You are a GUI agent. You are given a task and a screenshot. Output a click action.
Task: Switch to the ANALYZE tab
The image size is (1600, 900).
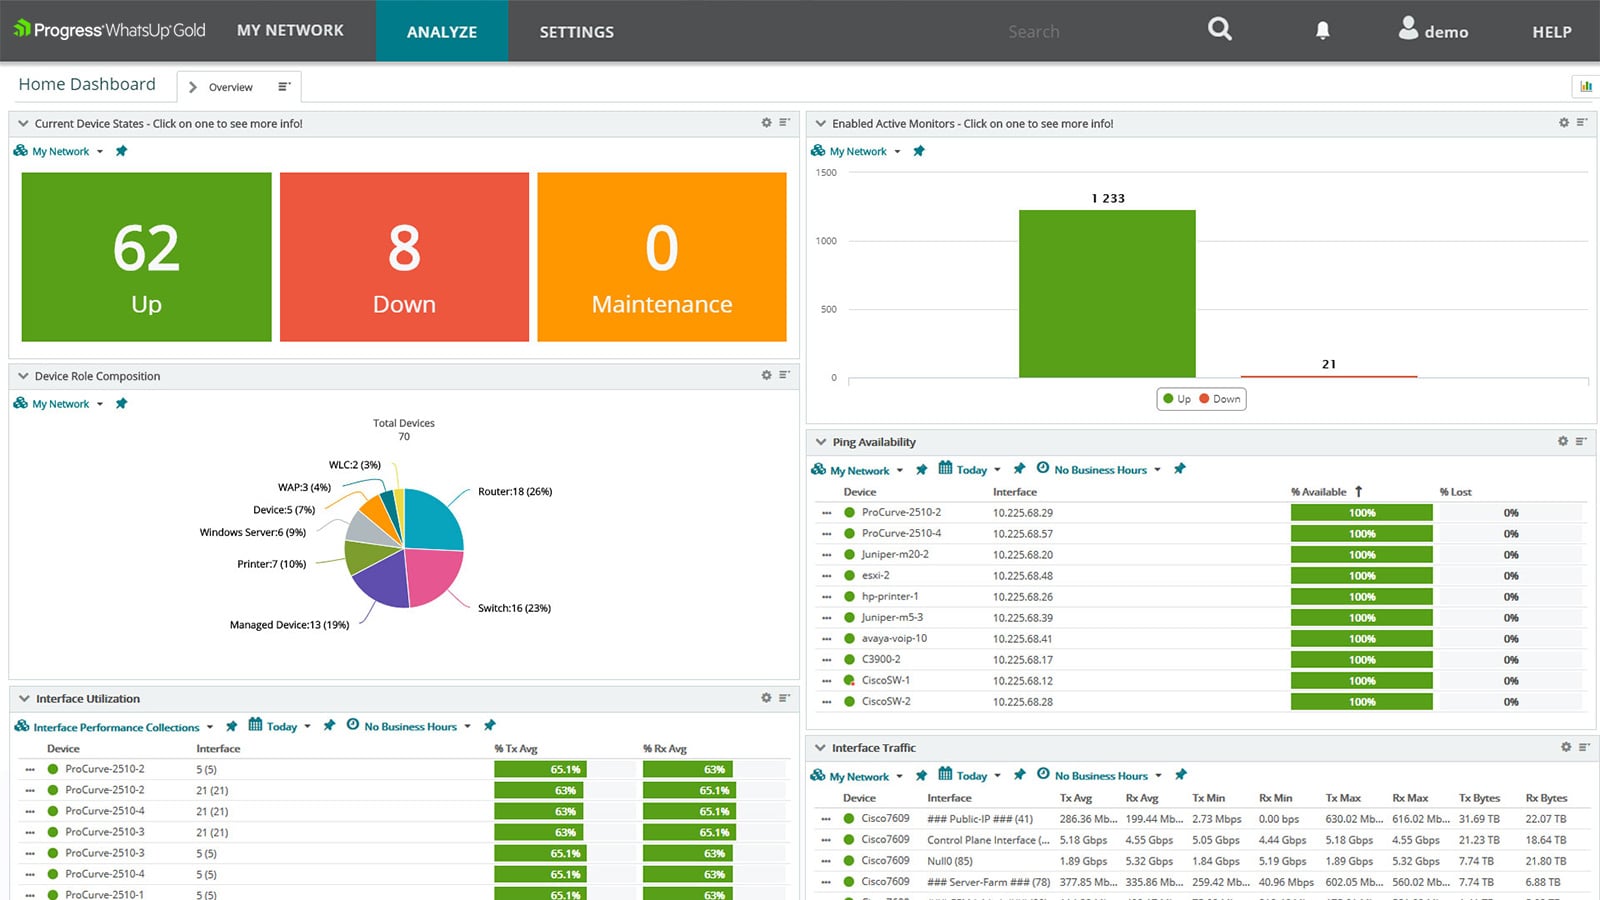[x=441, y=31]
